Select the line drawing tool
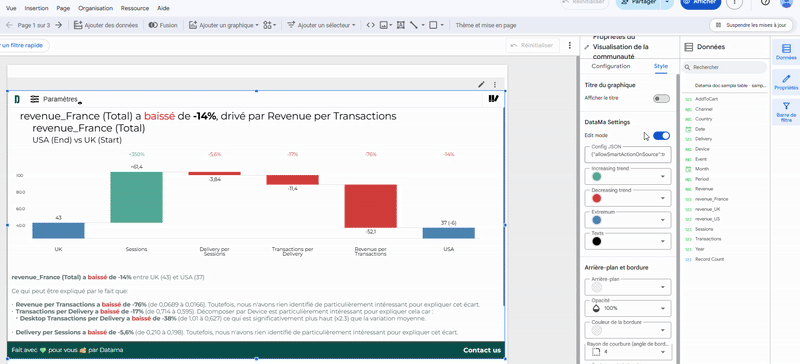This screenshot has width=800, height=364. pyautogui.click(x=414, y=25)
